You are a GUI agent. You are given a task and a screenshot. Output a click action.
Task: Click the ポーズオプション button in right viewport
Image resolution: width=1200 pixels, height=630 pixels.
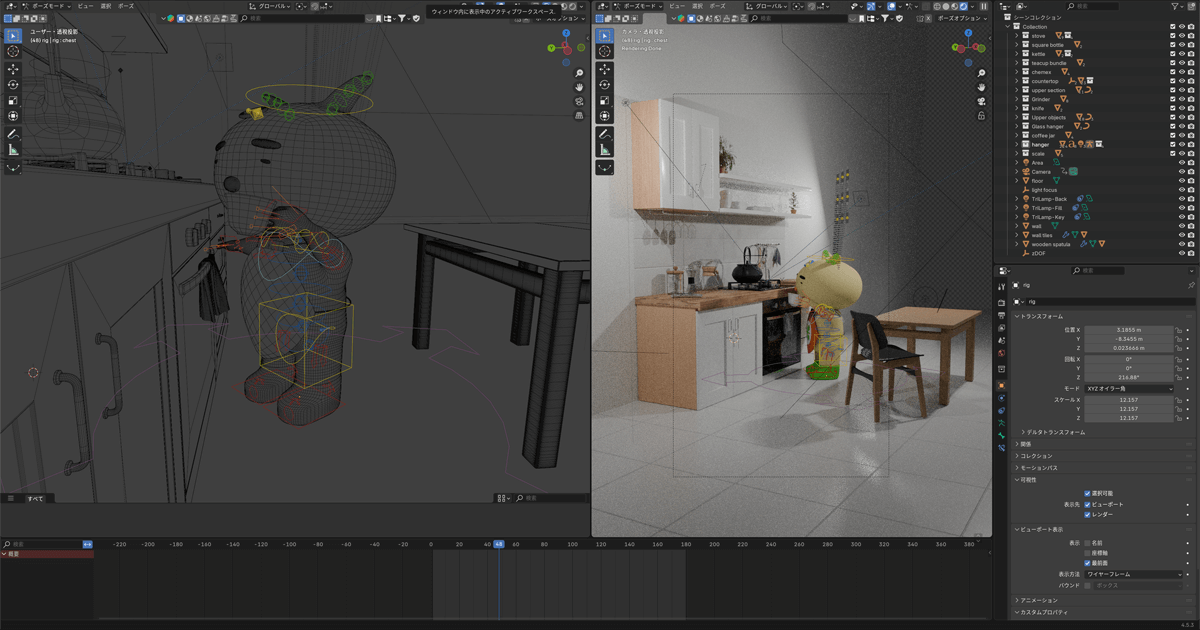point(959,18)
